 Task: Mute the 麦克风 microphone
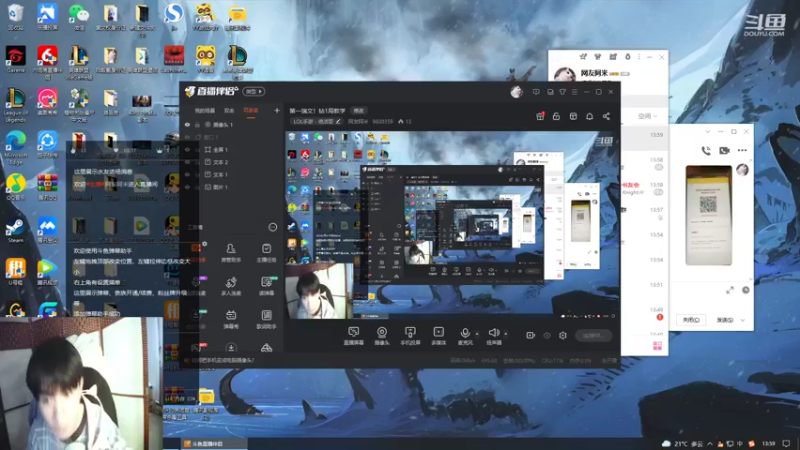click(465, 336)
